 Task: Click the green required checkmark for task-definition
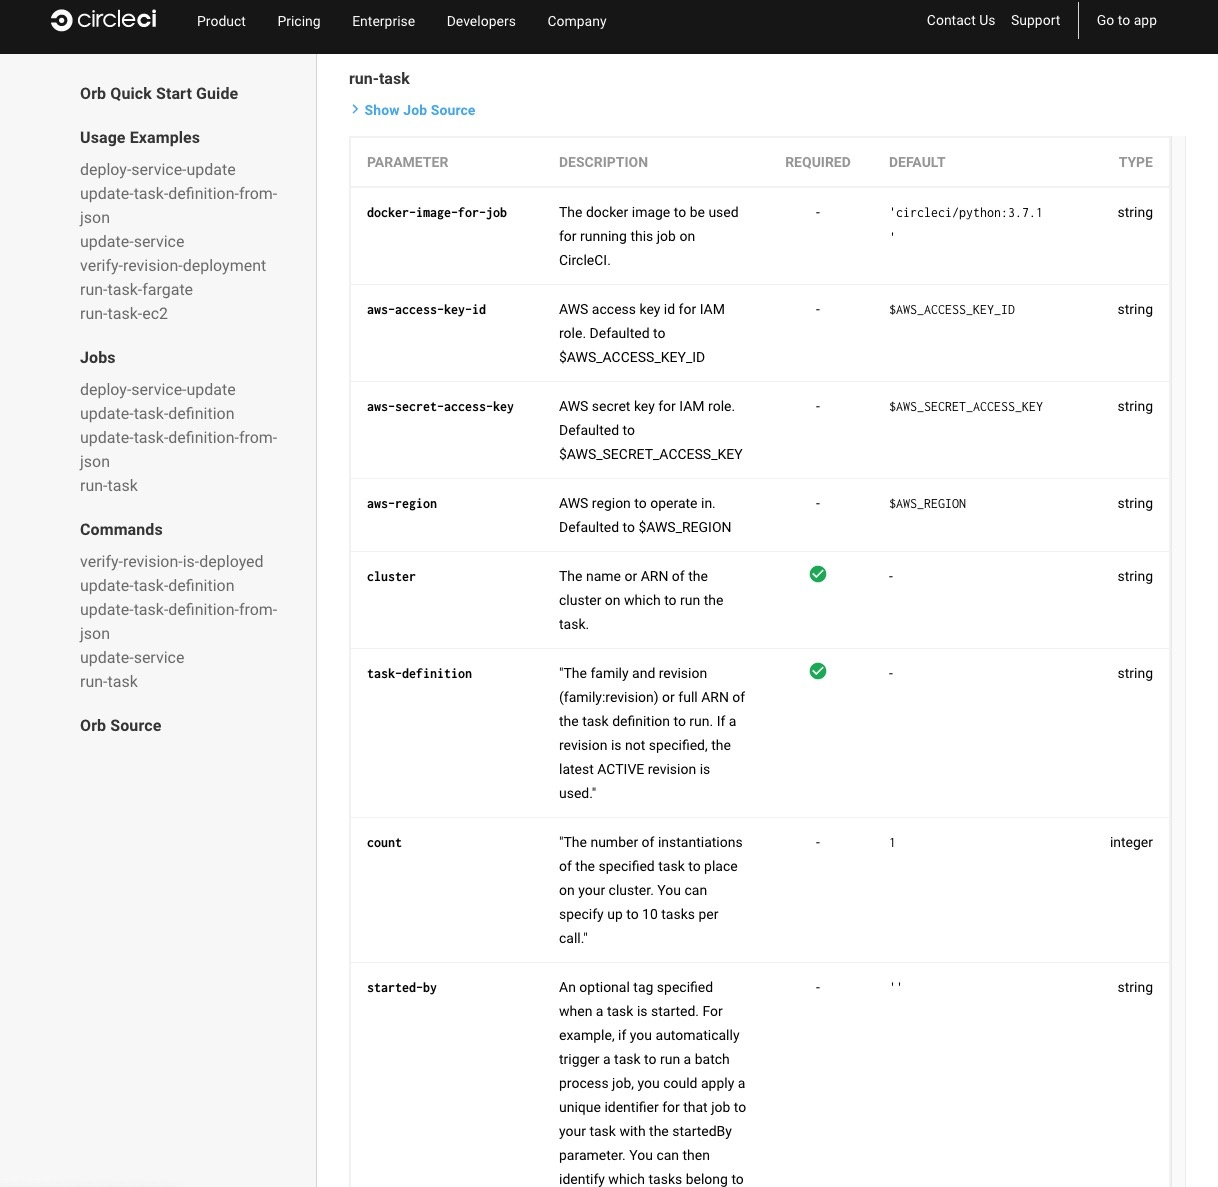817,671
